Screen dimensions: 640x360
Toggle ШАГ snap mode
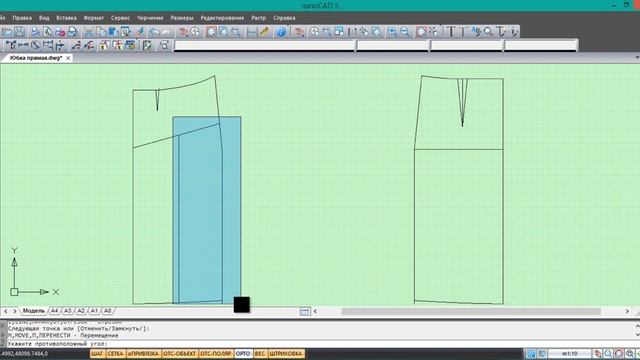click(97, 353)
